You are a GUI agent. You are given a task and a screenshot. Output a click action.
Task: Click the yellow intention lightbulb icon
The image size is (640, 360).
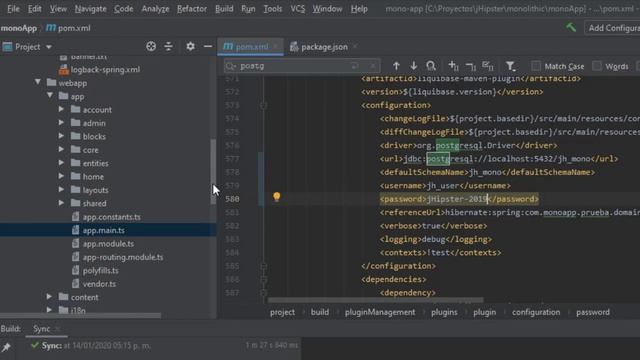point(277,197)
